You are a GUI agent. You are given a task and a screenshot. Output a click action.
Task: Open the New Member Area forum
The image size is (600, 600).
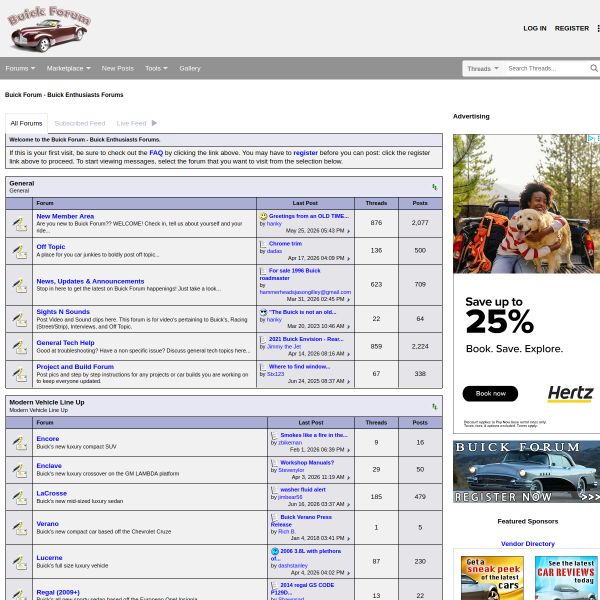(x=65, y=216)
